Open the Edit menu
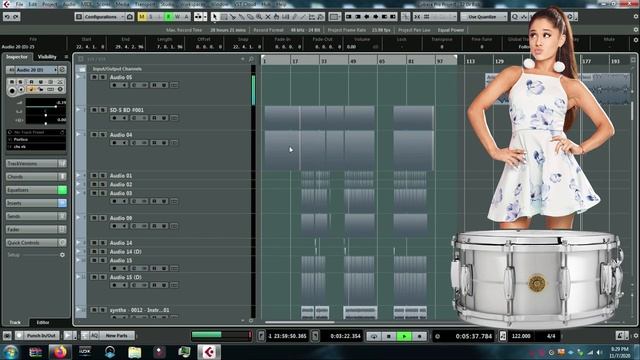Image resolution: width=640 pixels, height=360 pixels. coord(33,4)
